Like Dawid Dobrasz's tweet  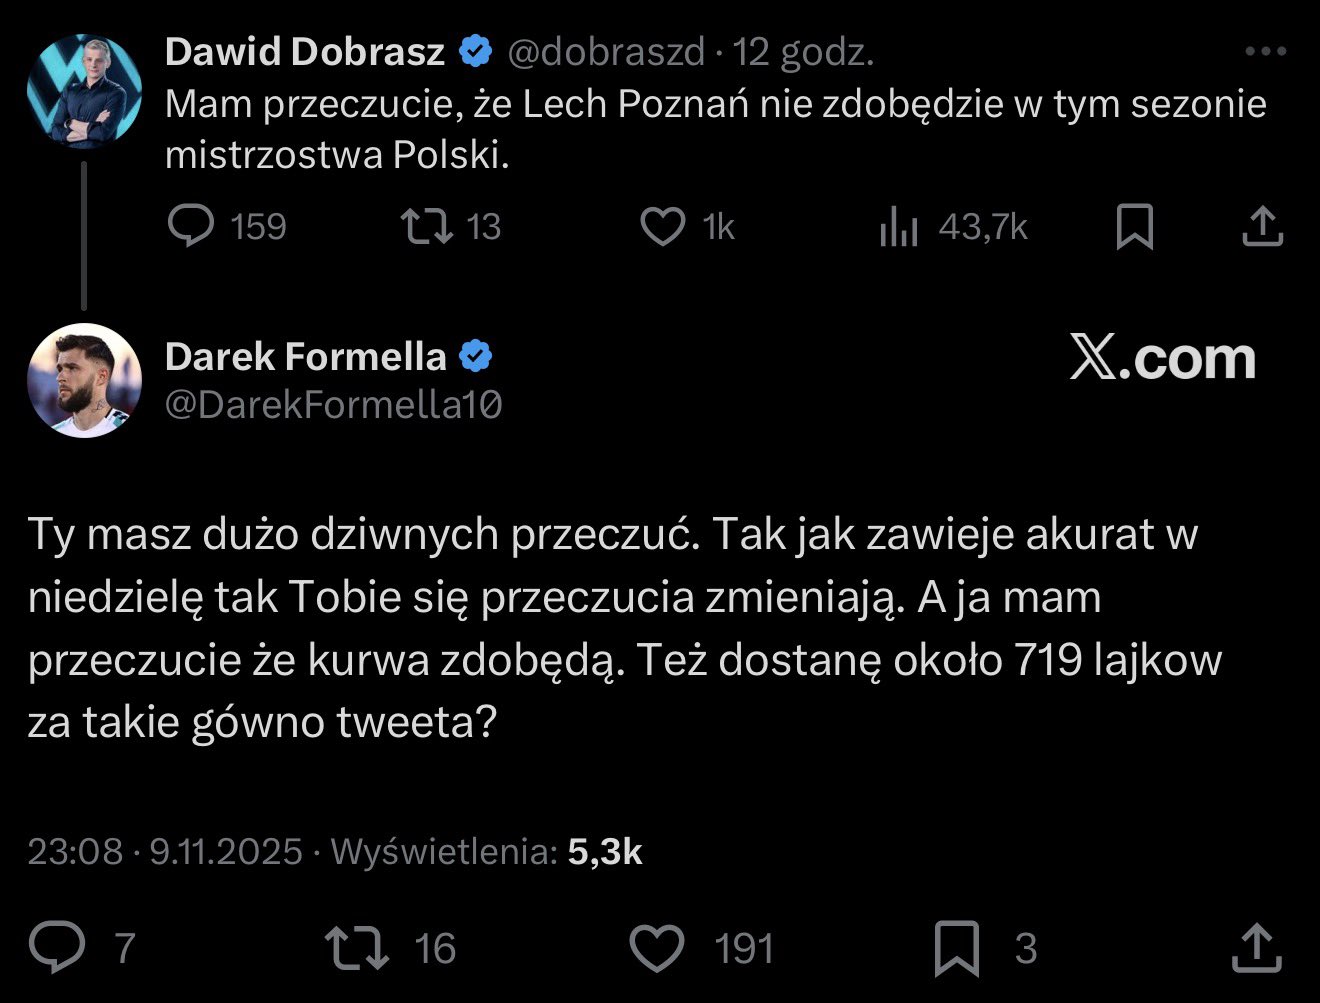point(662,226)
